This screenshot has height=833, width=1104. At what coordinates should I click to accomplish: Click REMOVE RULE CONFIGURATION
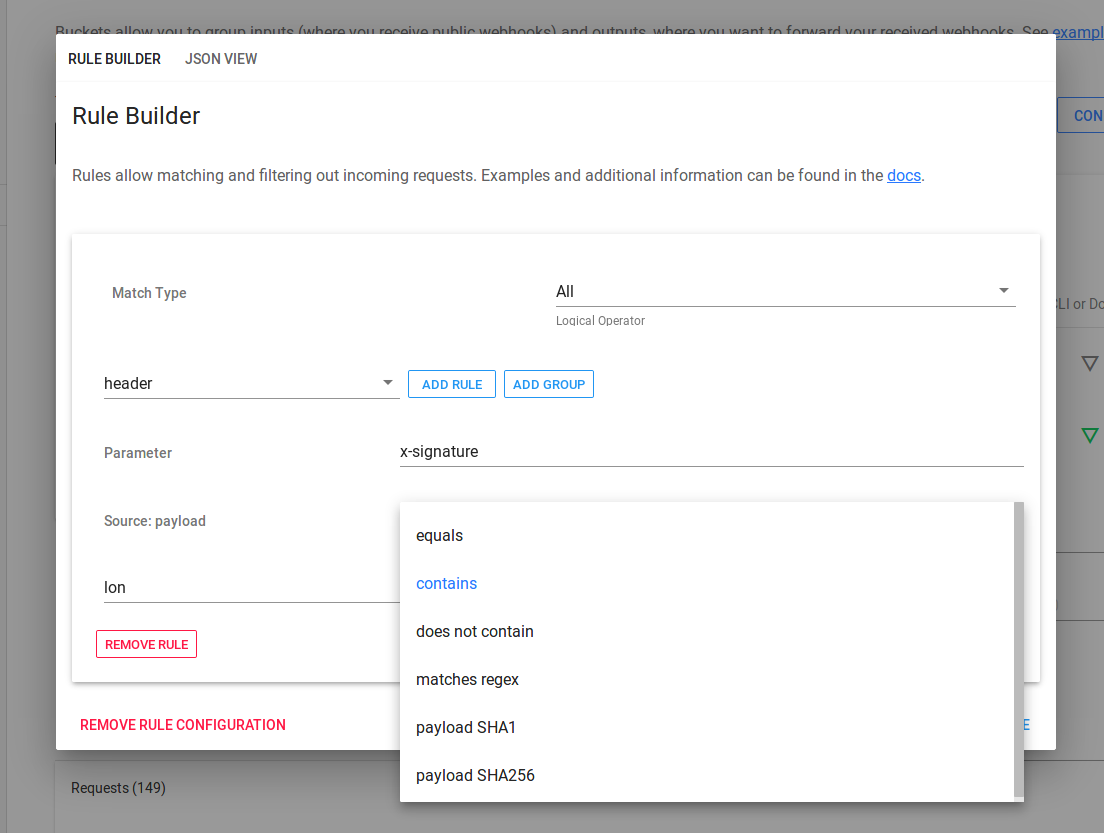point(182,724)
